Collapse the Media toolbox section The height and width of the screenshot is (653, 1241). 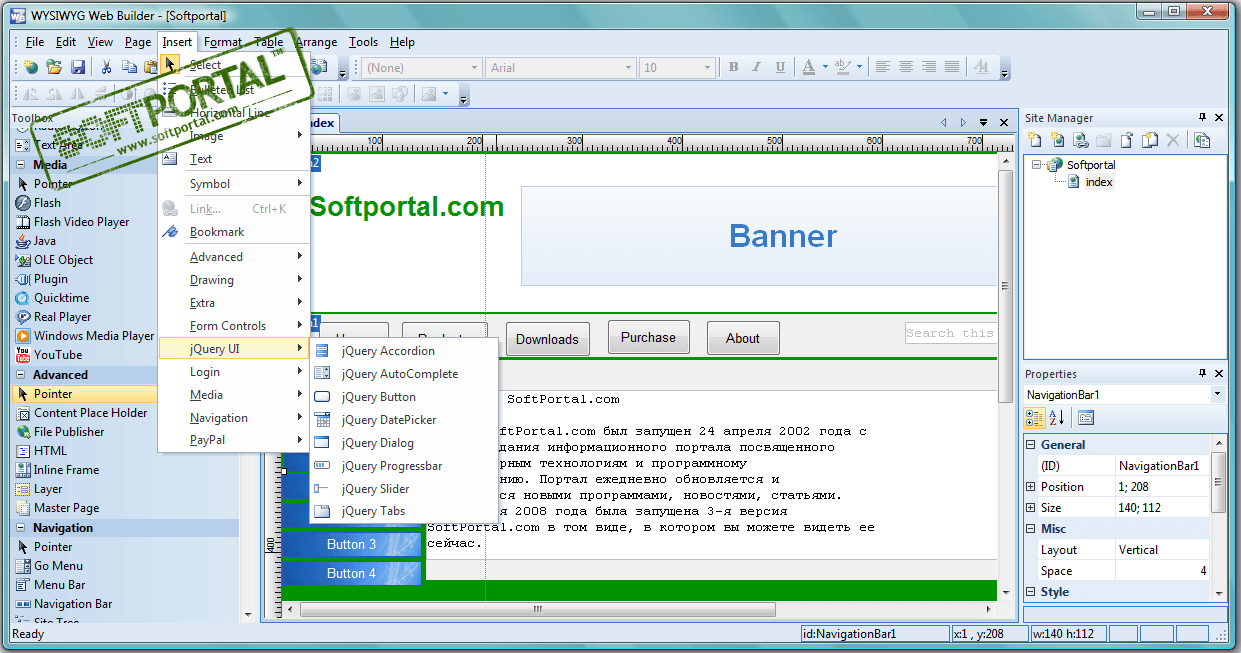click(22, 165)
